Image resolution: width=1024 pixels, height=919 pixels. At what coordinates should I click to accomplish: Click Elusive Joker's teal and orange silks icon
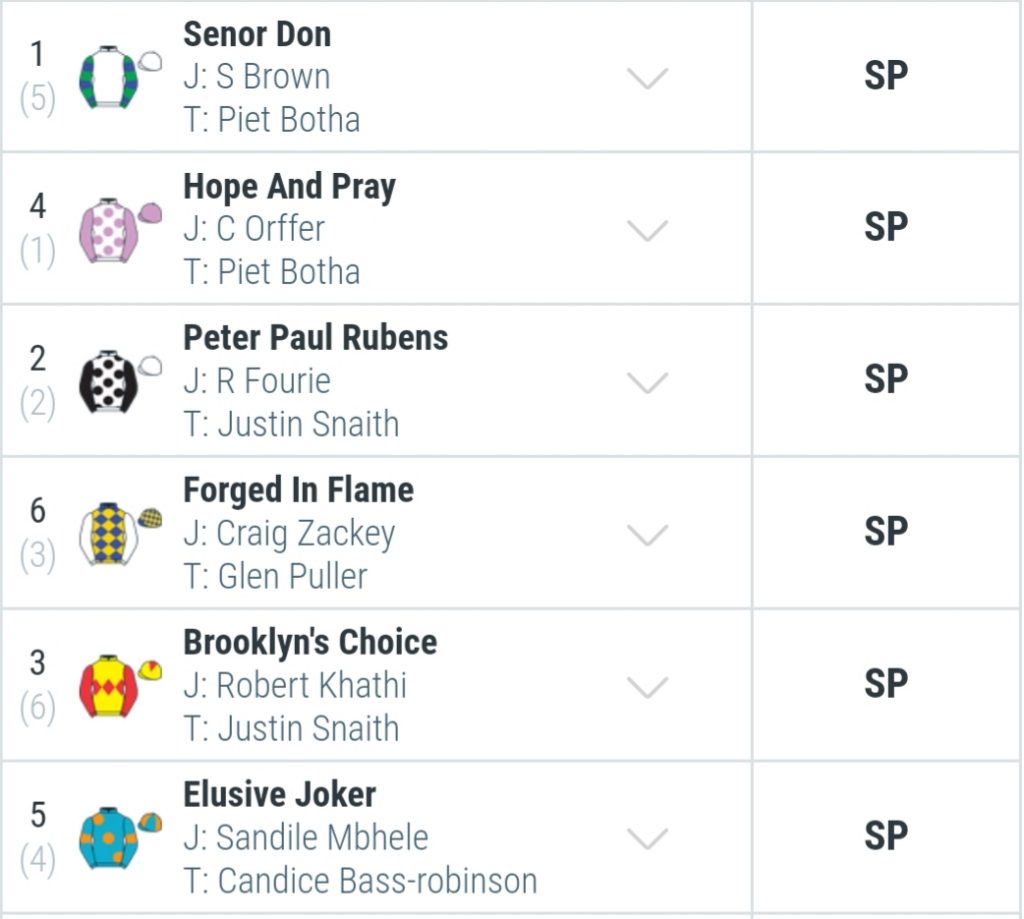120,838
